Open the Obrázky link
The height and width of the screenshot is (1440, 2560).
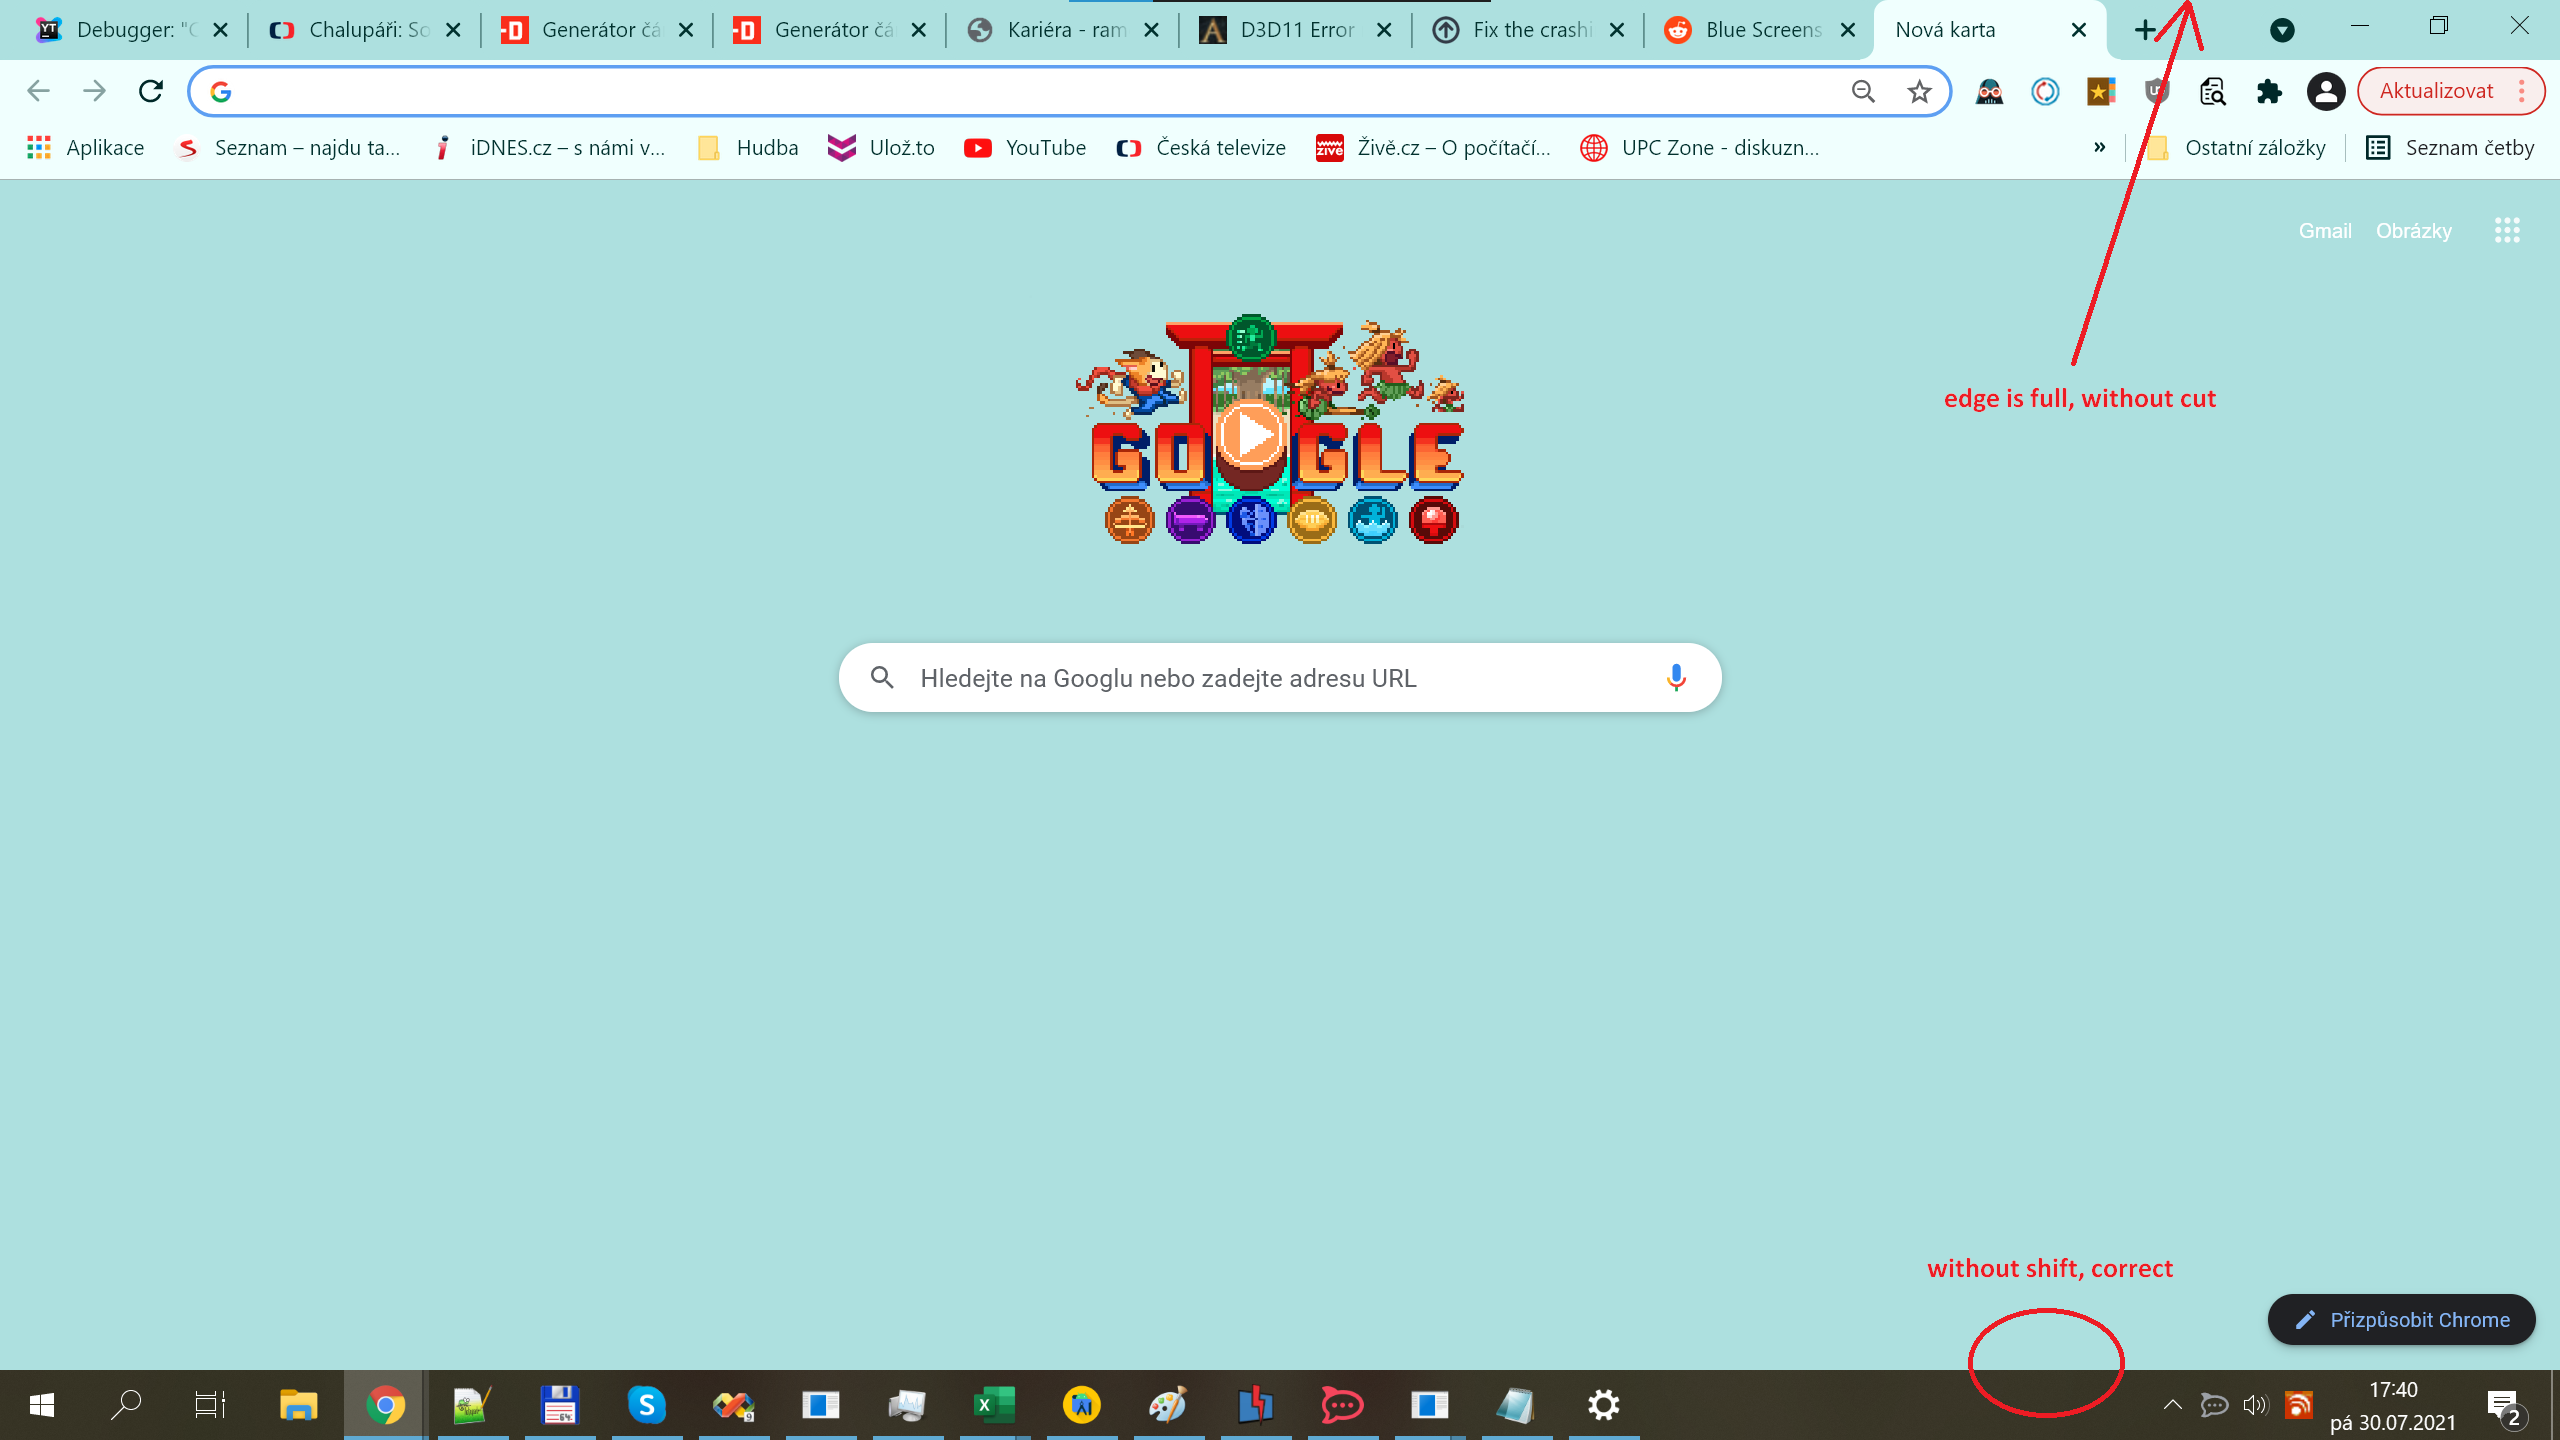pyautogui.click(x=2414, y=231)
